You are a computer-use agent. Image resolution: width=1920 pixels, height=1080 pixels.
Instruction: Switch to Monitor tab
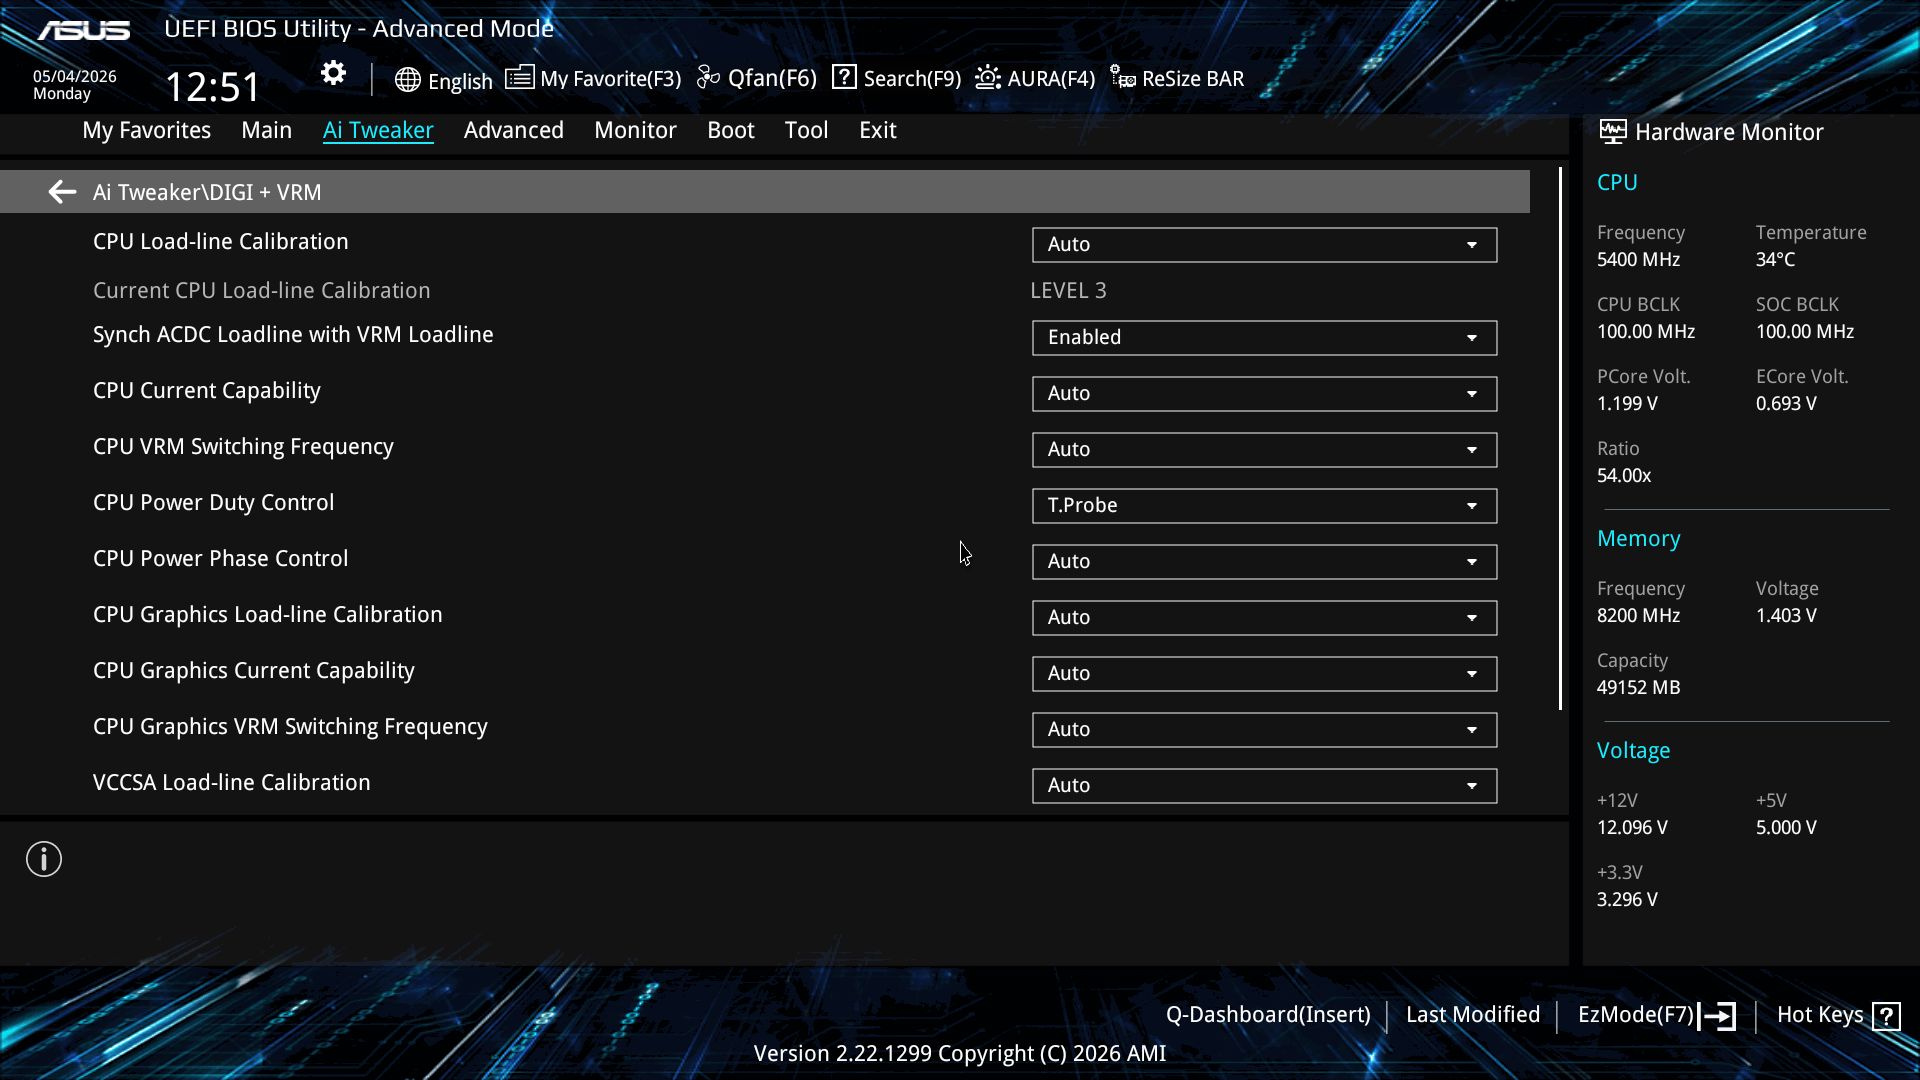(635, 130)
